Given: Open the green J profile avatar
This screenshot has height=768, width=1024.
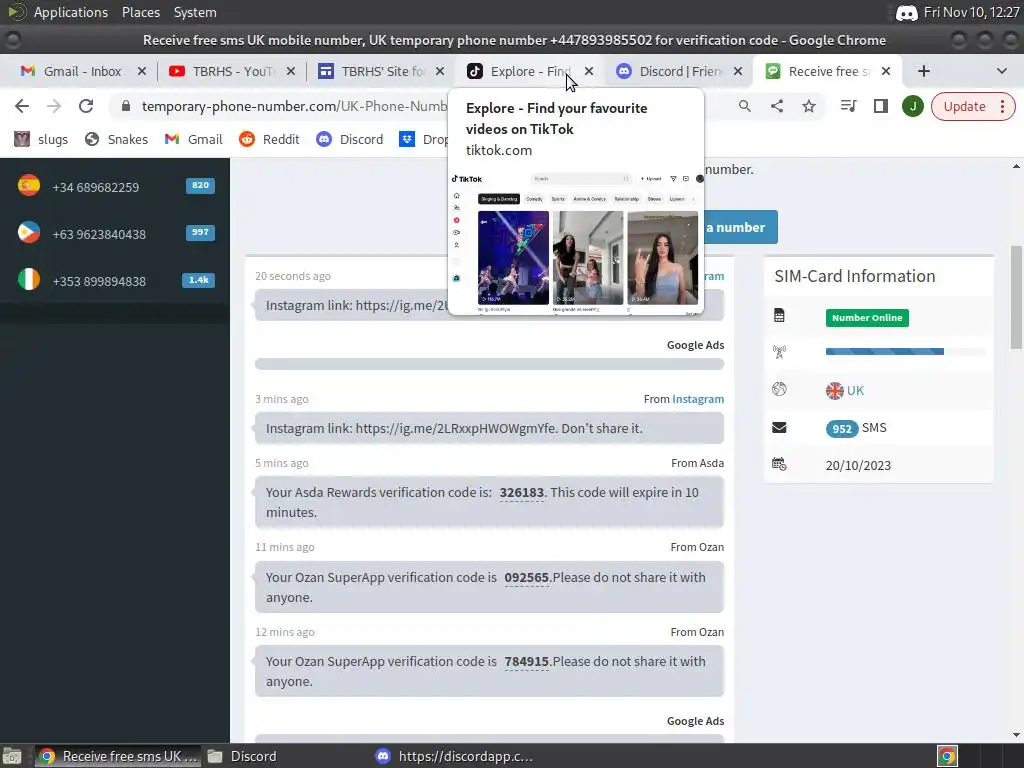Looking at the screenshot, I should 912,106.
